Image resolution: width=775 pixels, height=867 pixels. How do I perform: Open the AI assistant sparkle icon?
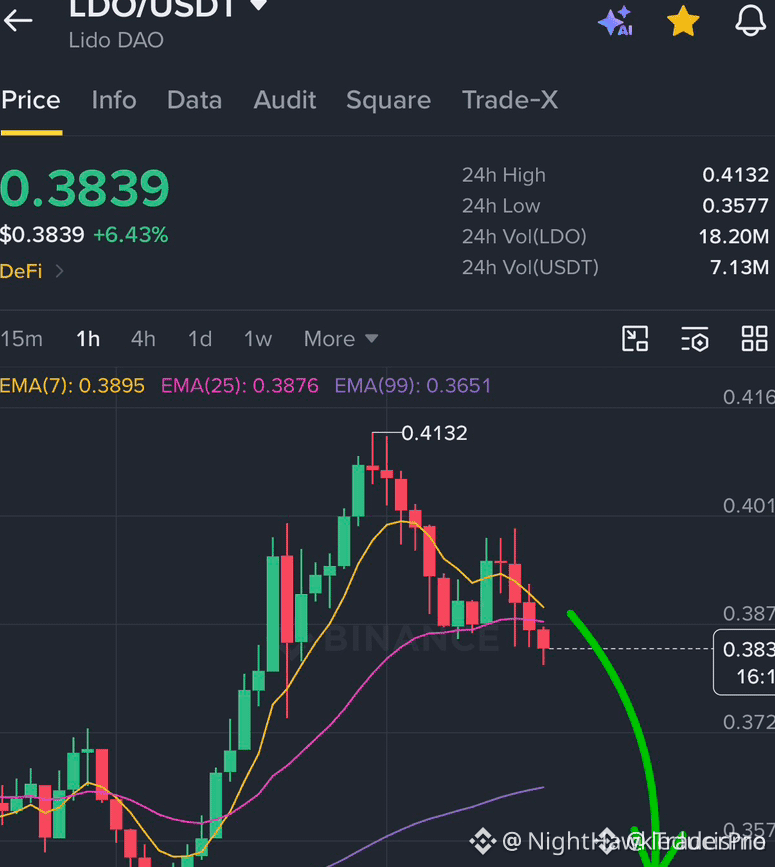click(616, 21)
